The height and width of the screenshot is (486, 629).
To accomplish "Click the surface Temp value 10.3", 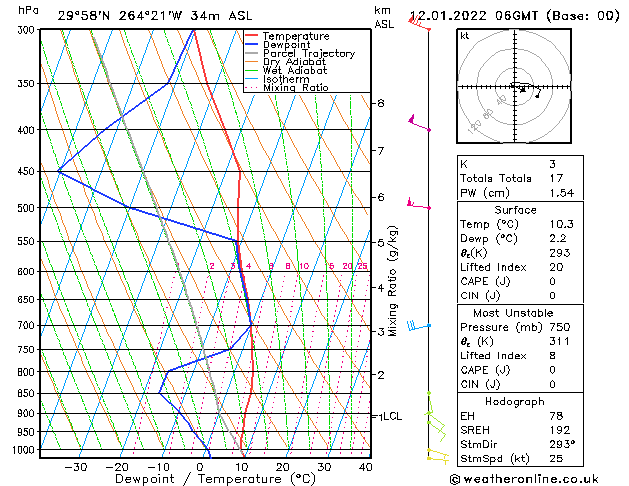I will (x=562, y=225).
